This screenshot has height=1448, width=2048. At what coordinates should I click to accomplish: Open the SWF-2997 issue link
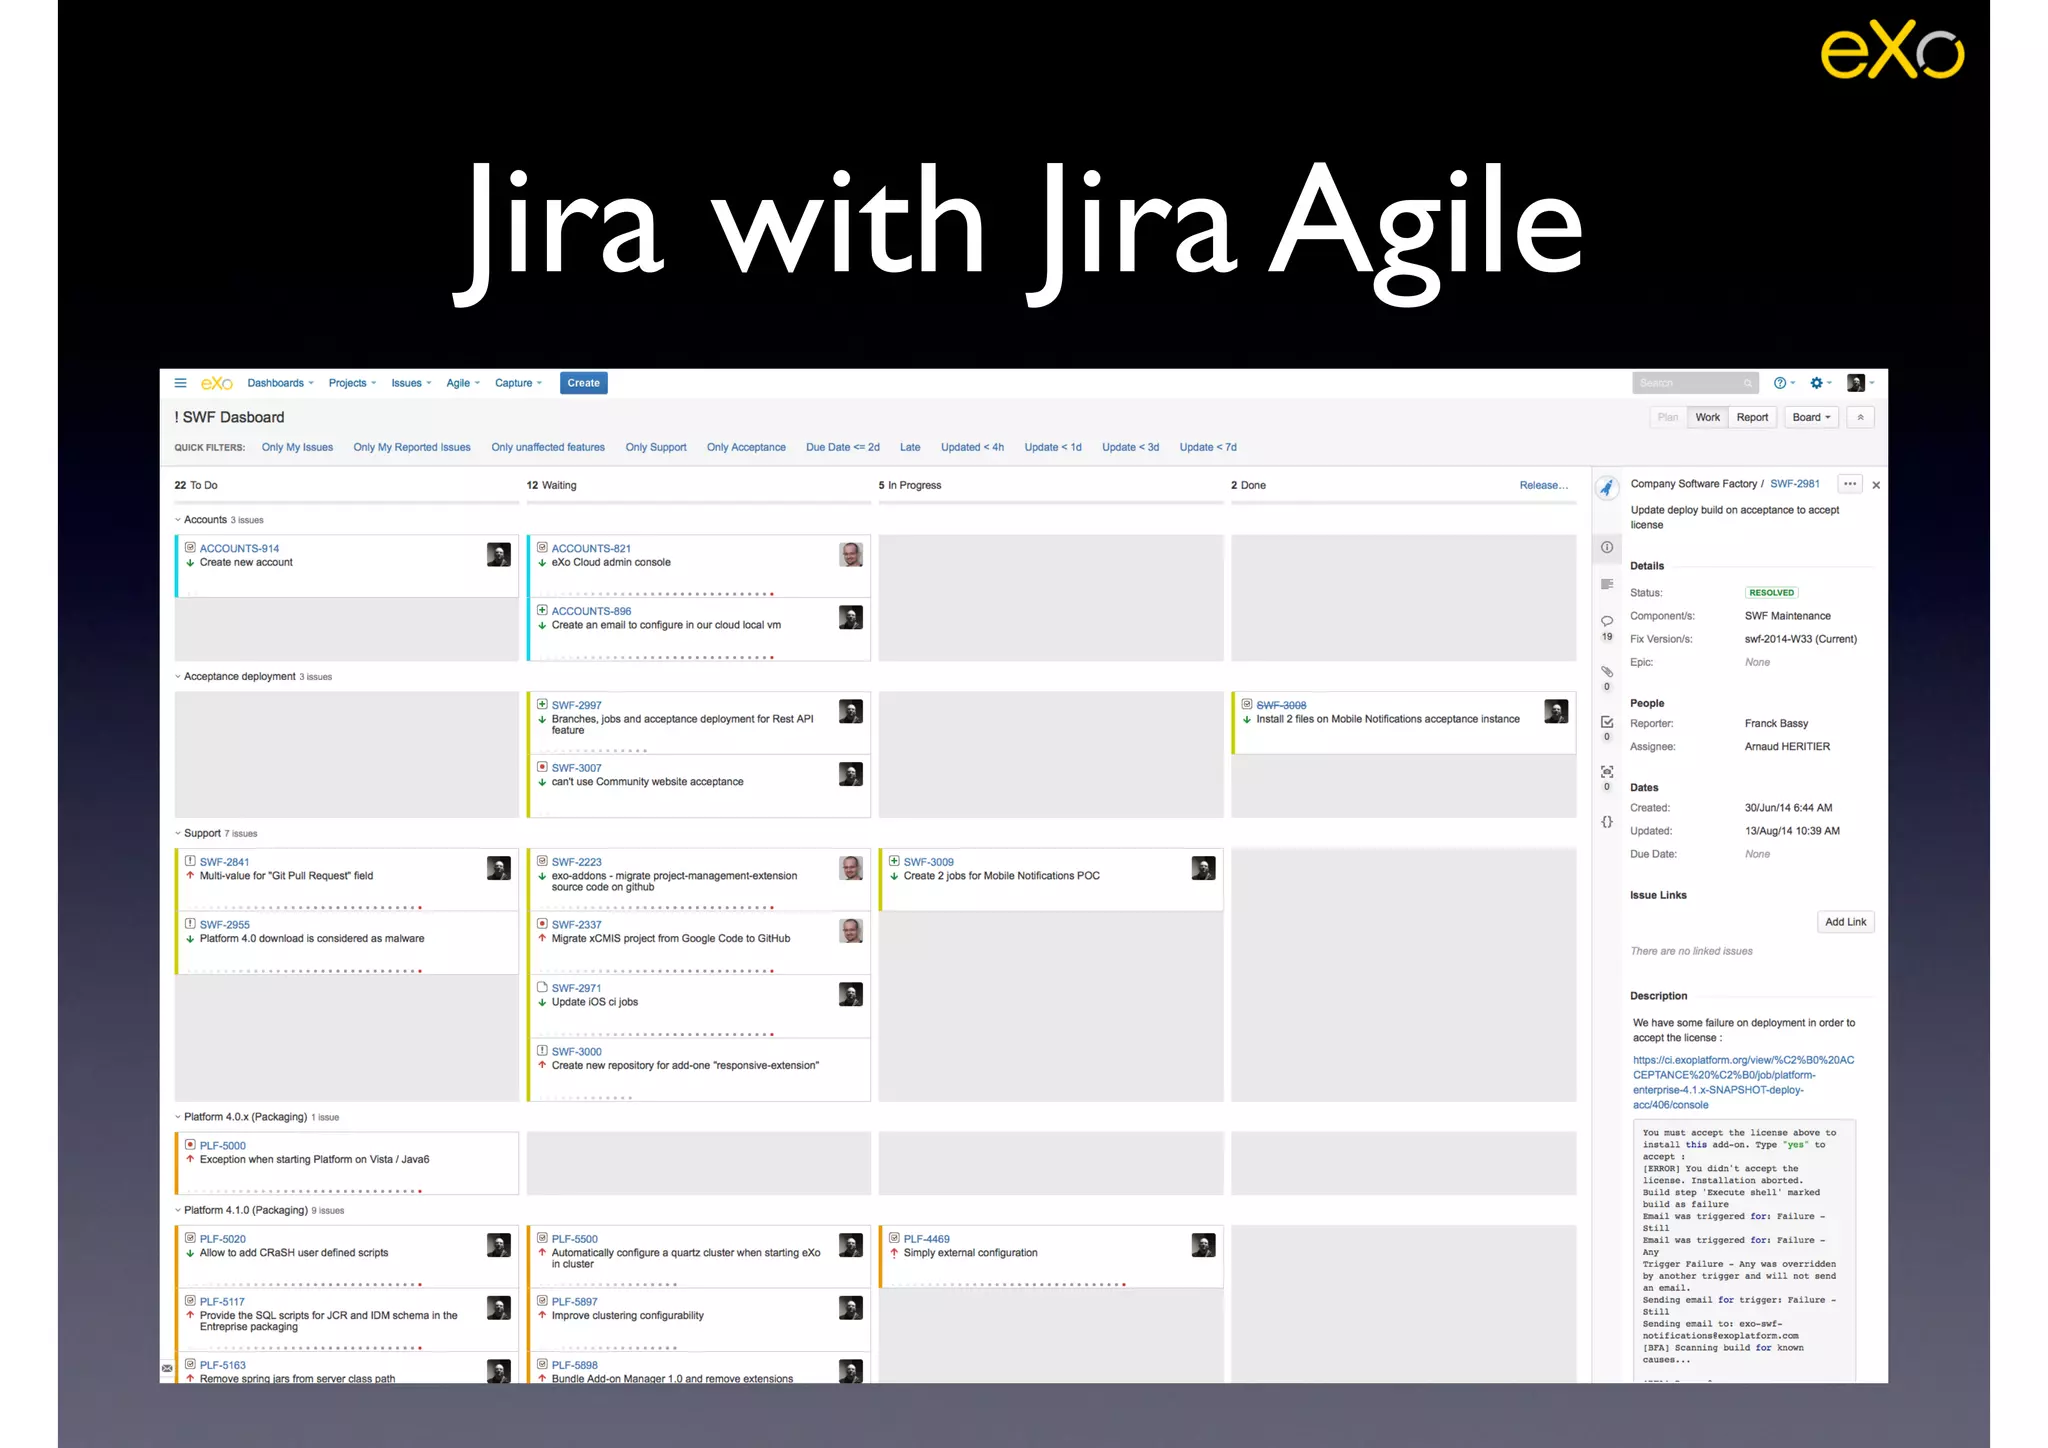click(576, 705)
